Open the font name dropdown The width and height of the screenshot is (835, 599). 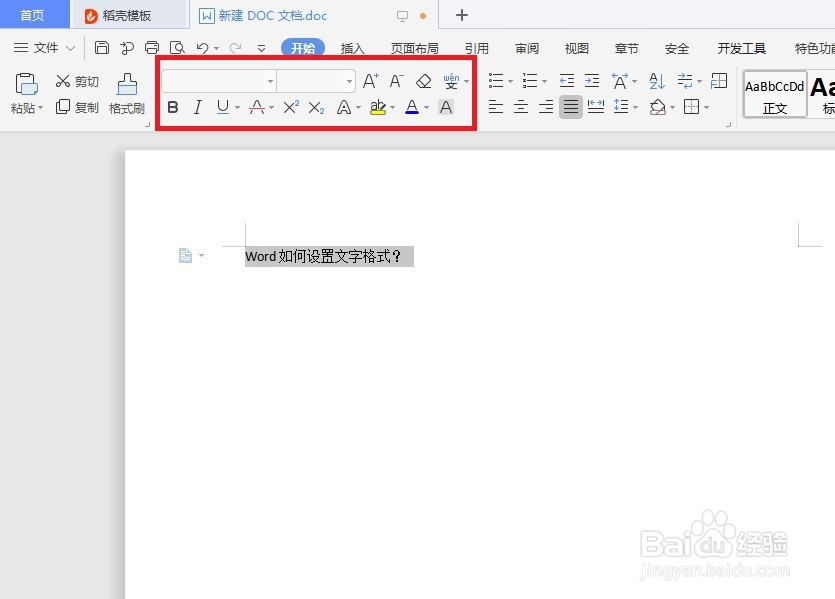coord(270,80)
